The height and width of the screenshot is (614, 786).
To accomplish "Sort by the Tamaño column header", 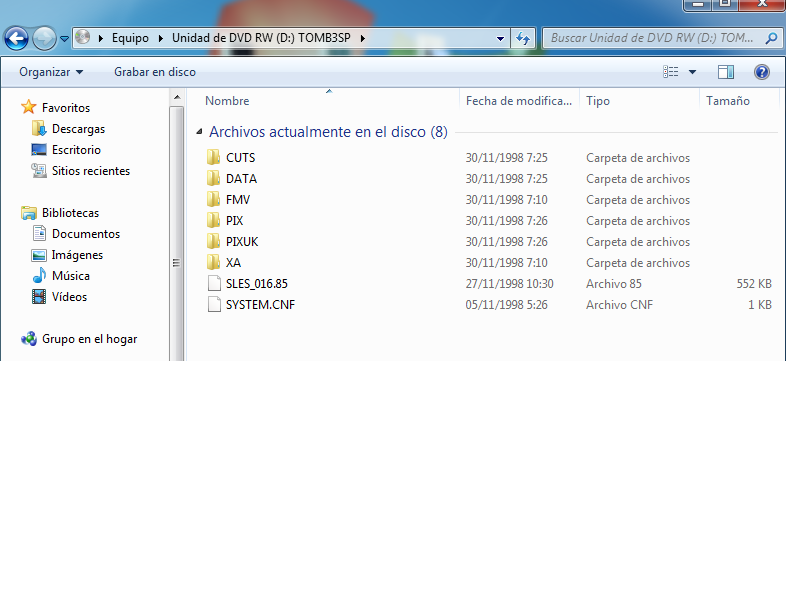I will [728, 101].
